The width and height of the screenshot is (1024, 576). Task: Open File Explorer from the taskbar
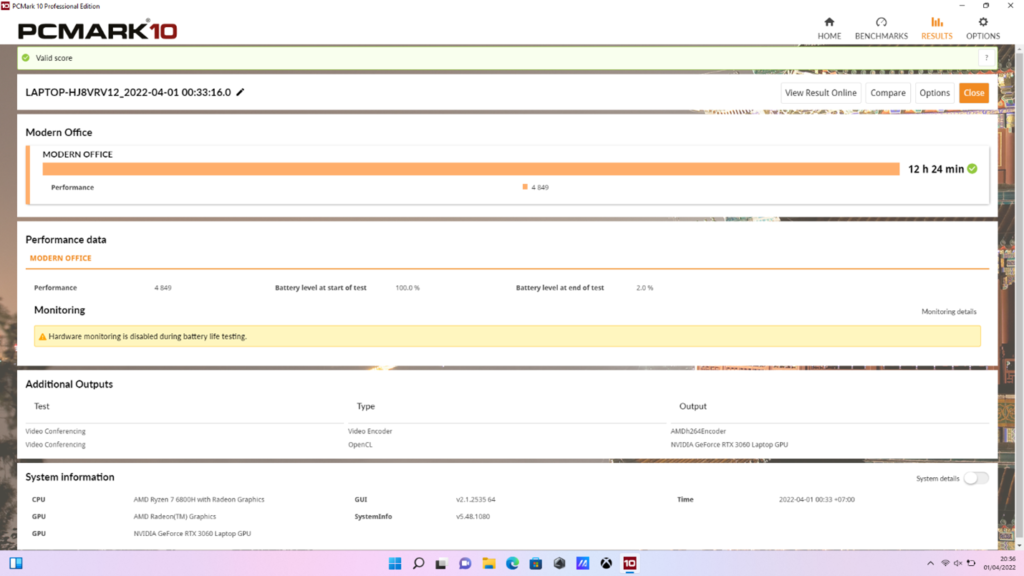click(488, 563)
